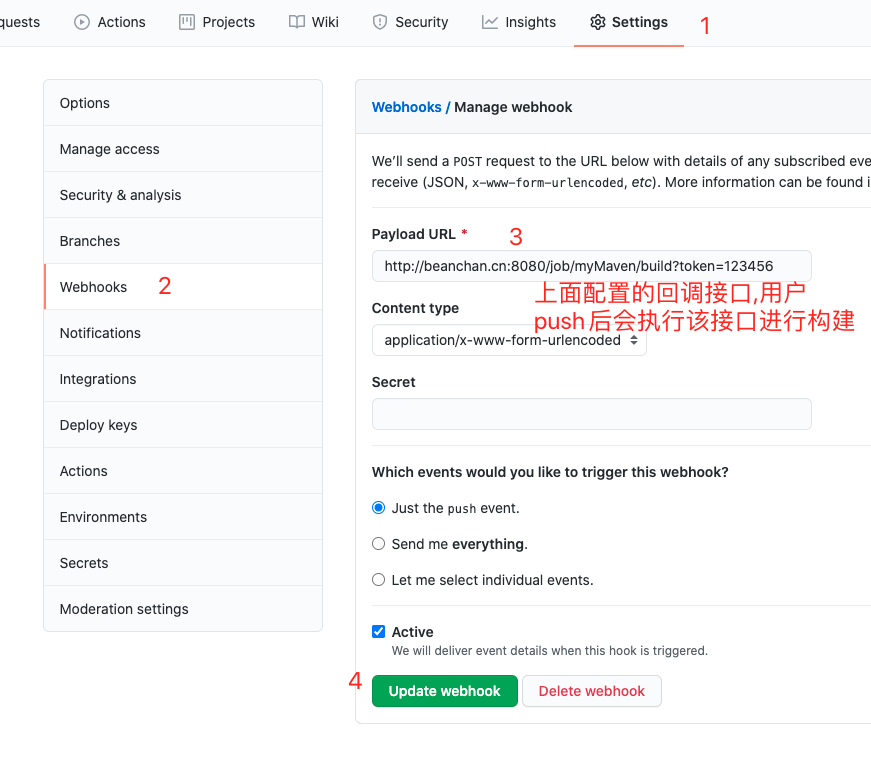The image size is (871, 759).
Task: Go to Deploy keys settings
Action: [183, 425]
